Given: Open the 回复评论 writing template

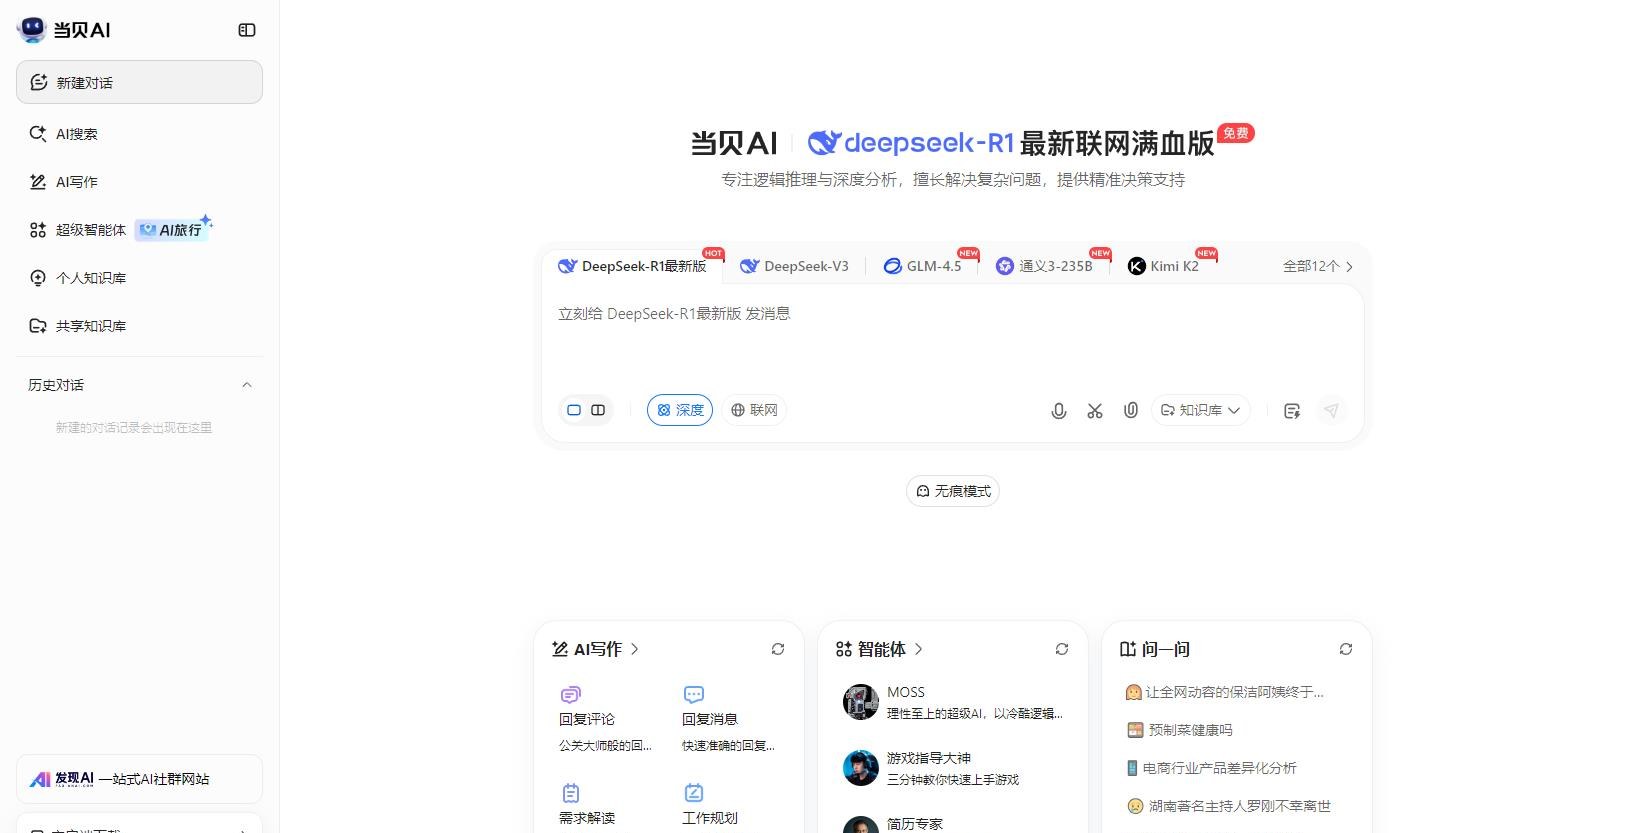Looking at the screenshot, I should coord(606,719).
